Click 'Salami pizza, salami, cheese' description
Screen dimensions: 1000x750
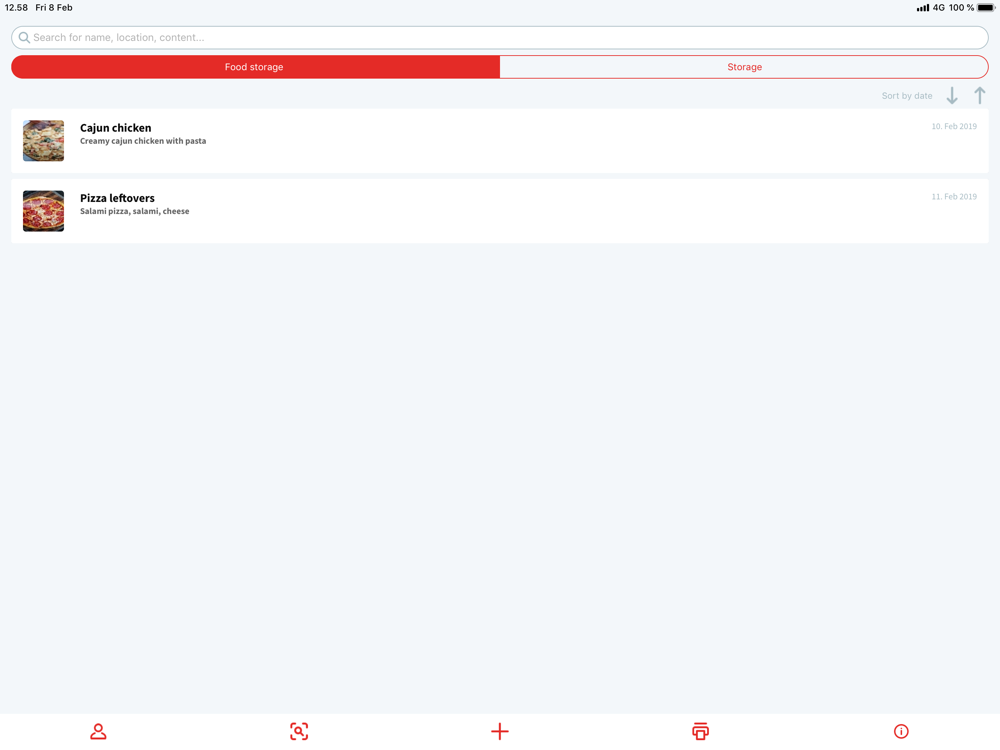[135, 211]
